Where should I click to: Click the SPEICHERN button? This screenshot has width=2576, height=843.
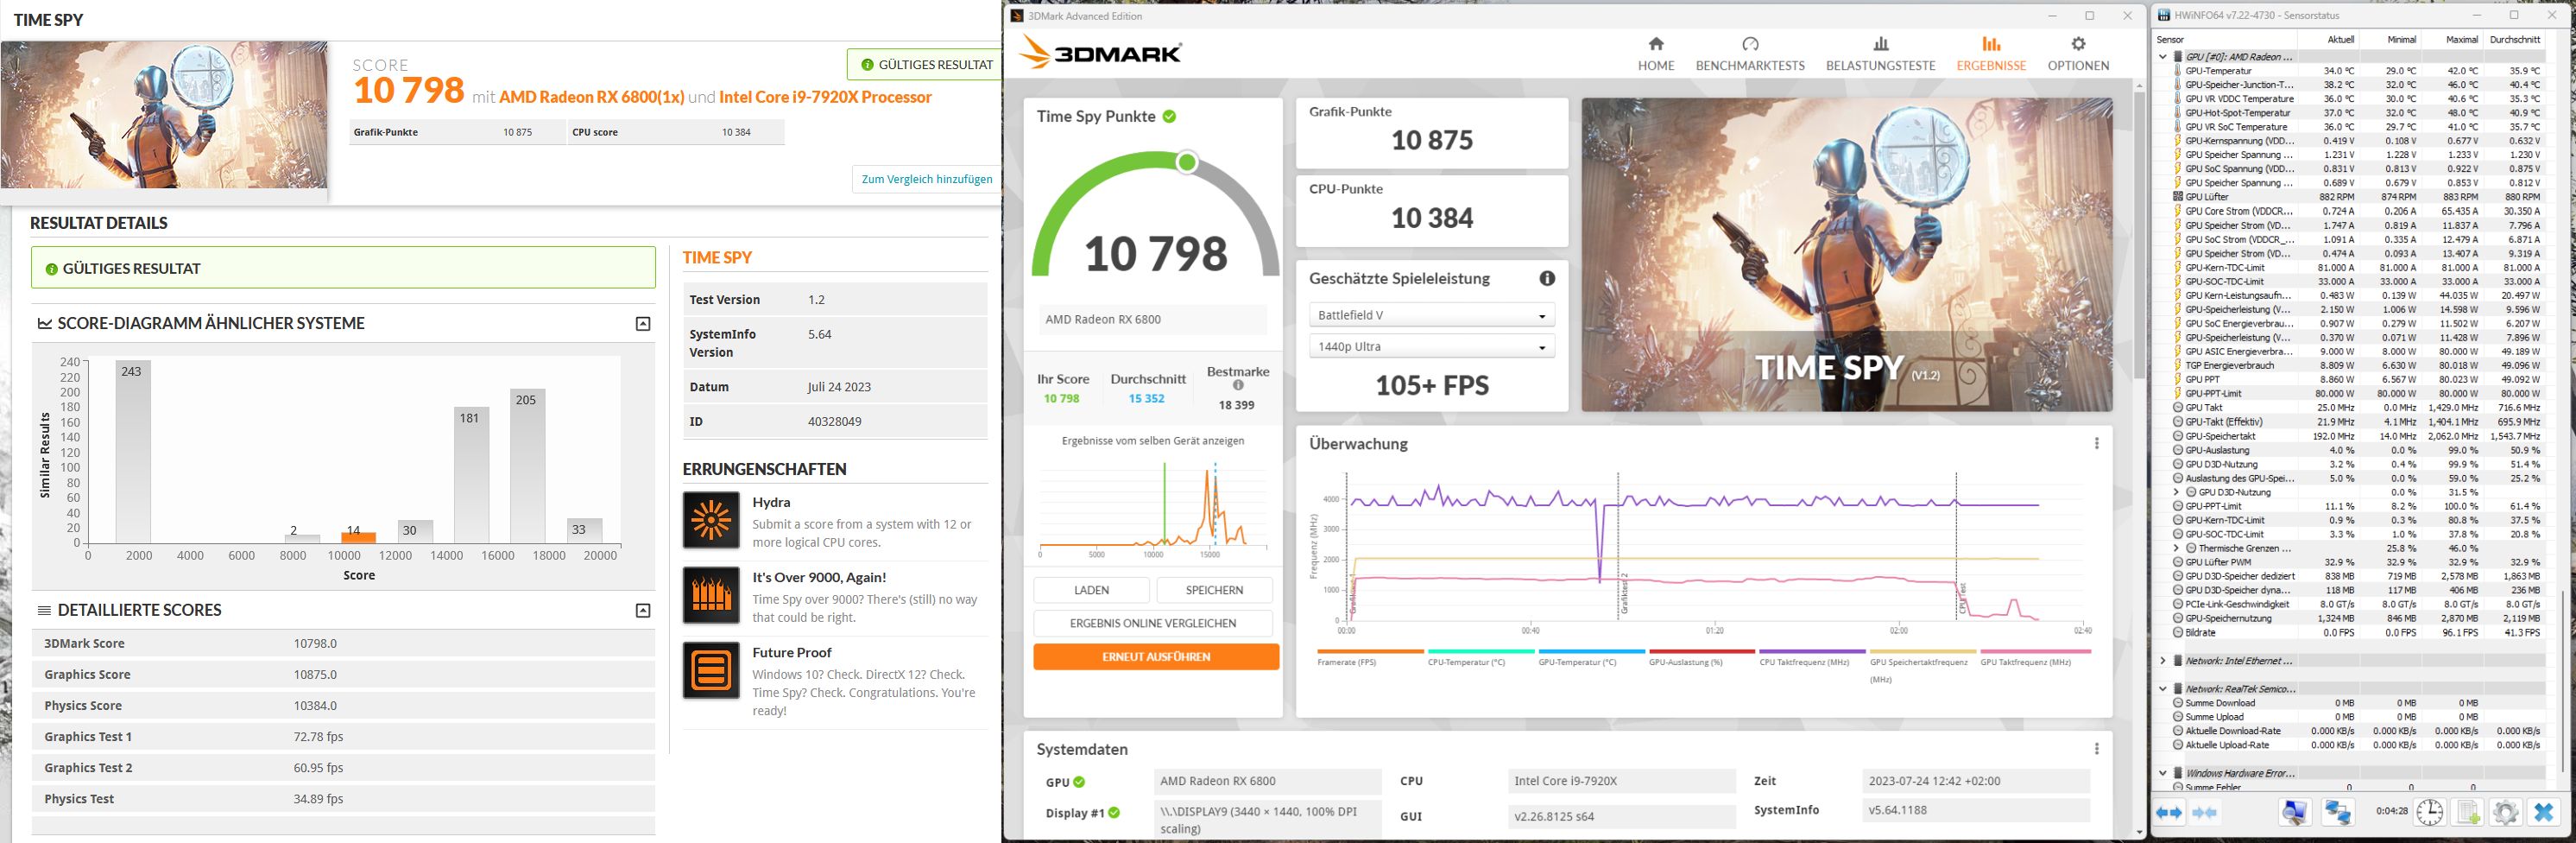pyautogui.click(x=1215, y=590)
